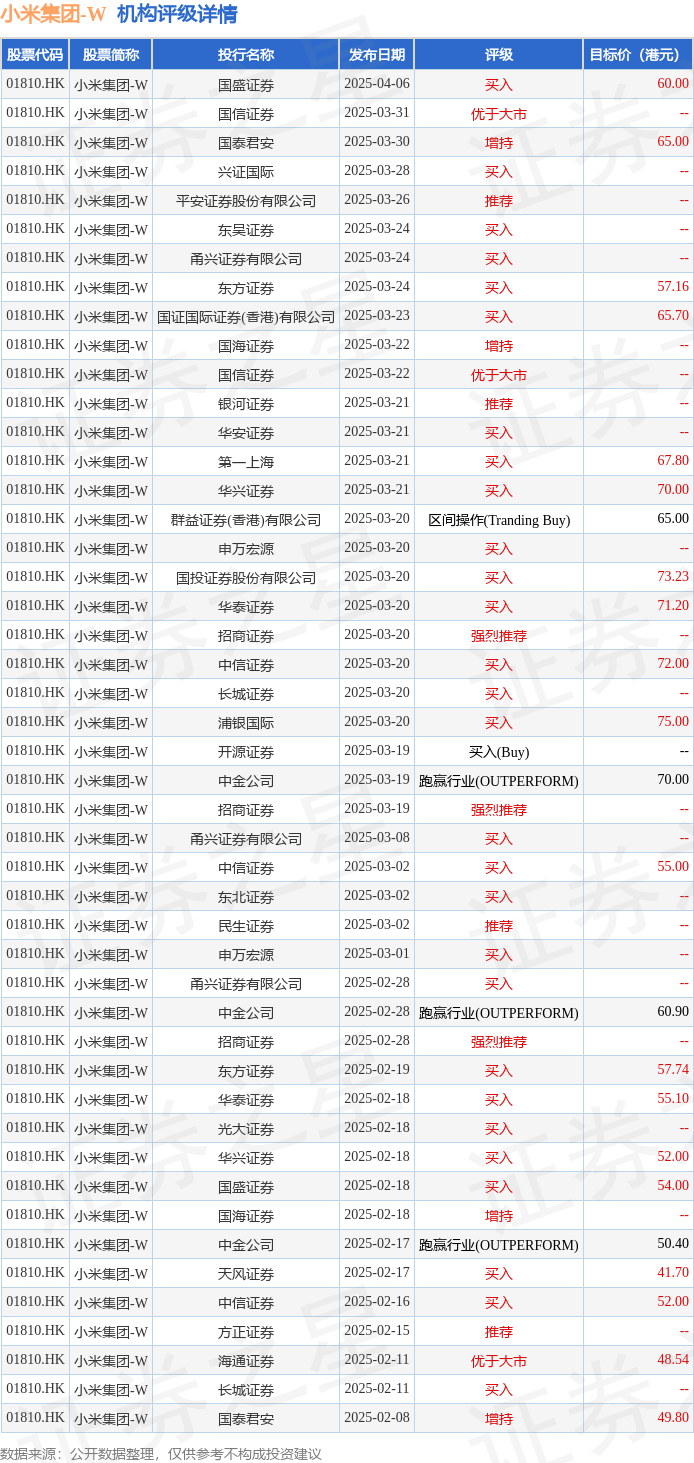Screen dimensions: 694x1463
Task: Click target price 57.16
Action: (x=673, y=287)
